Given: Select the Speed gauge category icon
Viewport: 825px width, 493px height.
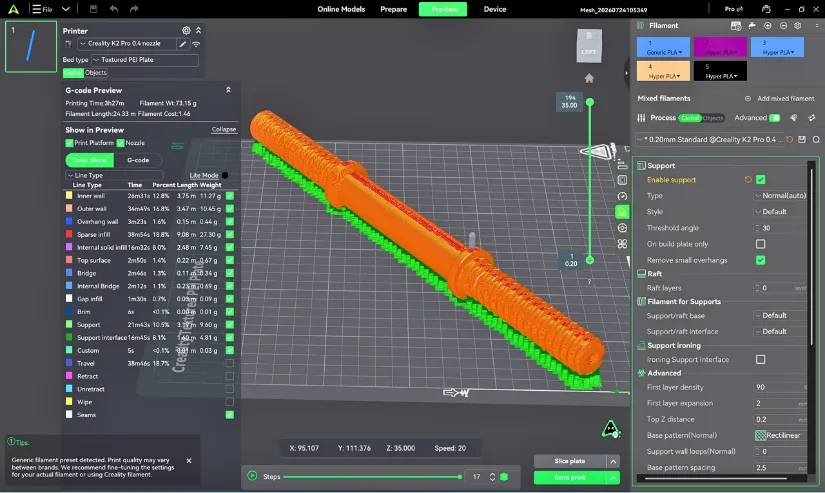Looking at the screenshot, I should pyautogui.click(x=622, y=196).
